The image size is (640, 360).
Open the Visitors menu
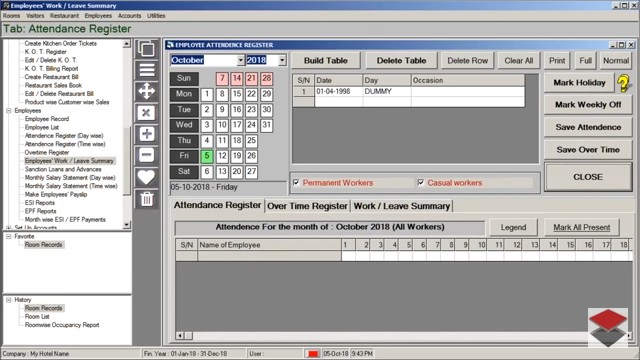pos(35,16)
